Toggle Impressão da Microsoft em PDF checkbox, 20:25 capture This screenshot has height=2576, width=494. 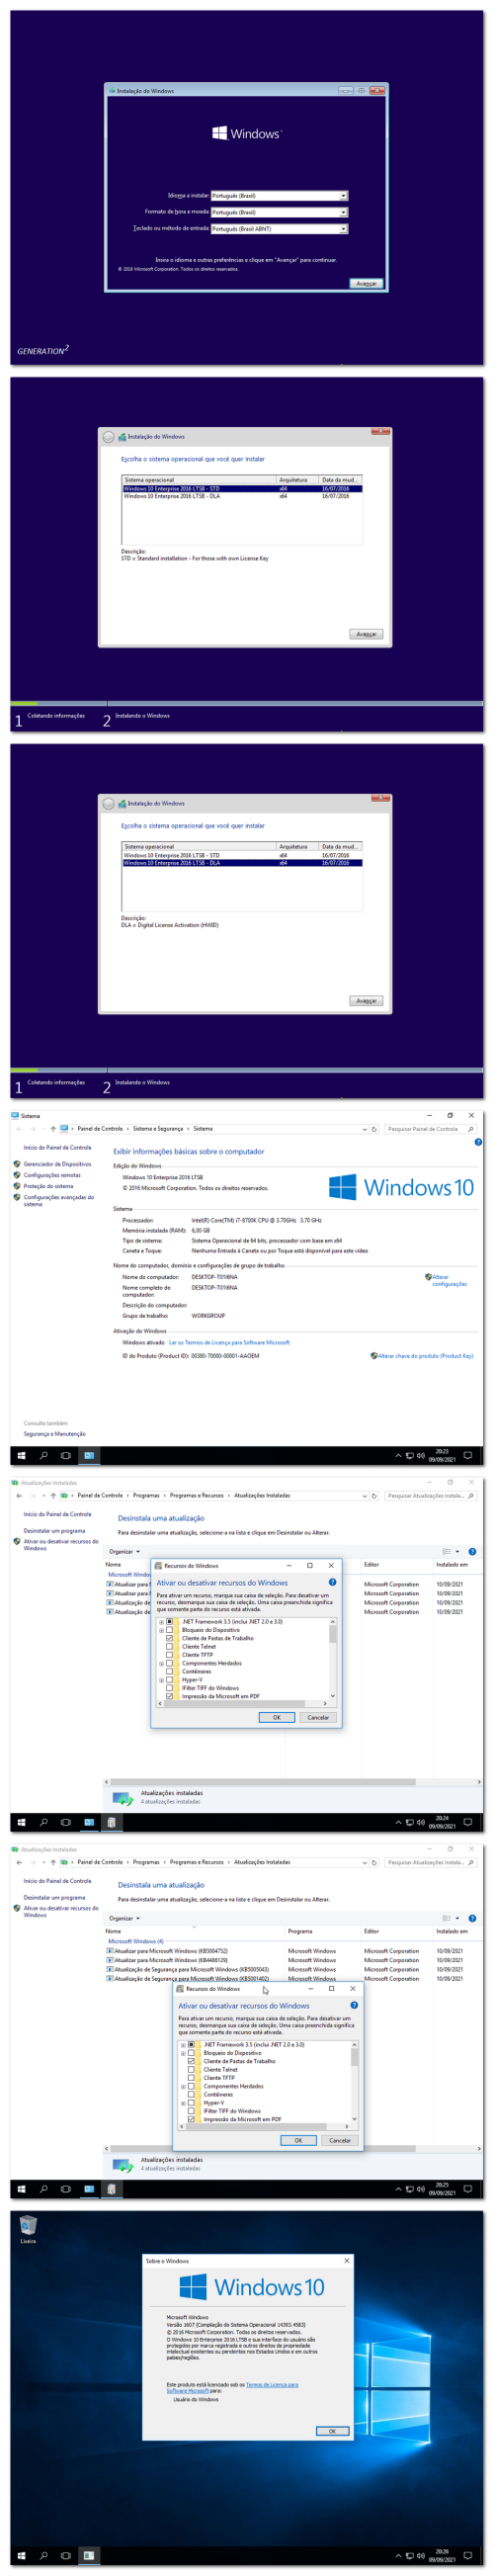pyautogui.click(x=191, y=2119)
